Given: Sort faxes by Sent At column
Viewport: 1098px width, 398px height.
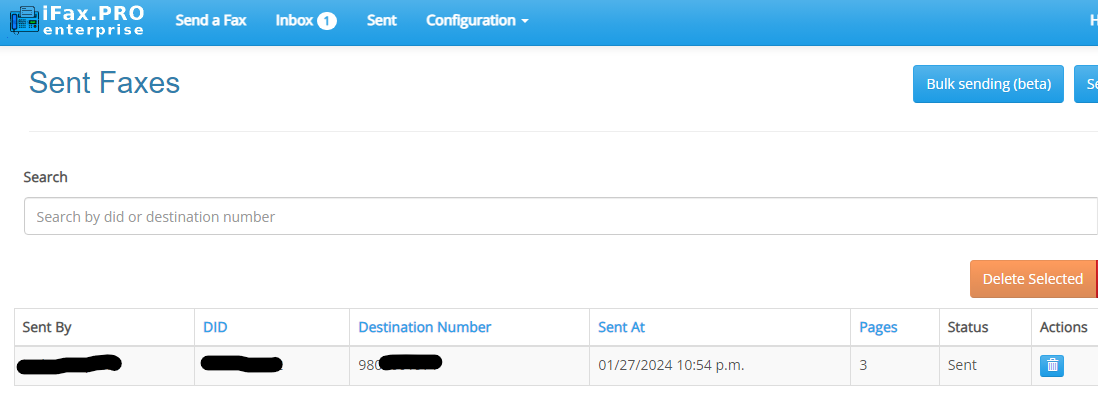Looking at the screenshot, I should click(621, 327).
